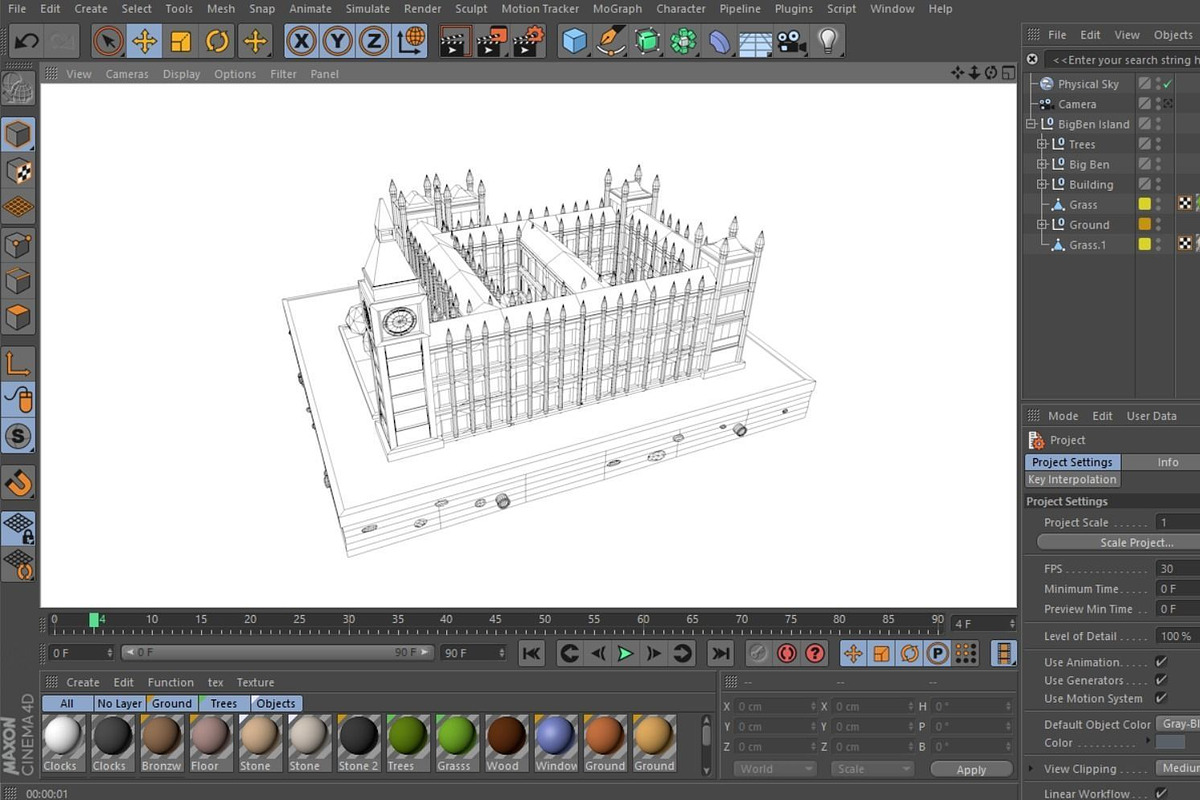Image resolution: width=1200 pixels, height=800 pixels.
Task: Open the Sculpt menu
Action: (x=471, y=9)
